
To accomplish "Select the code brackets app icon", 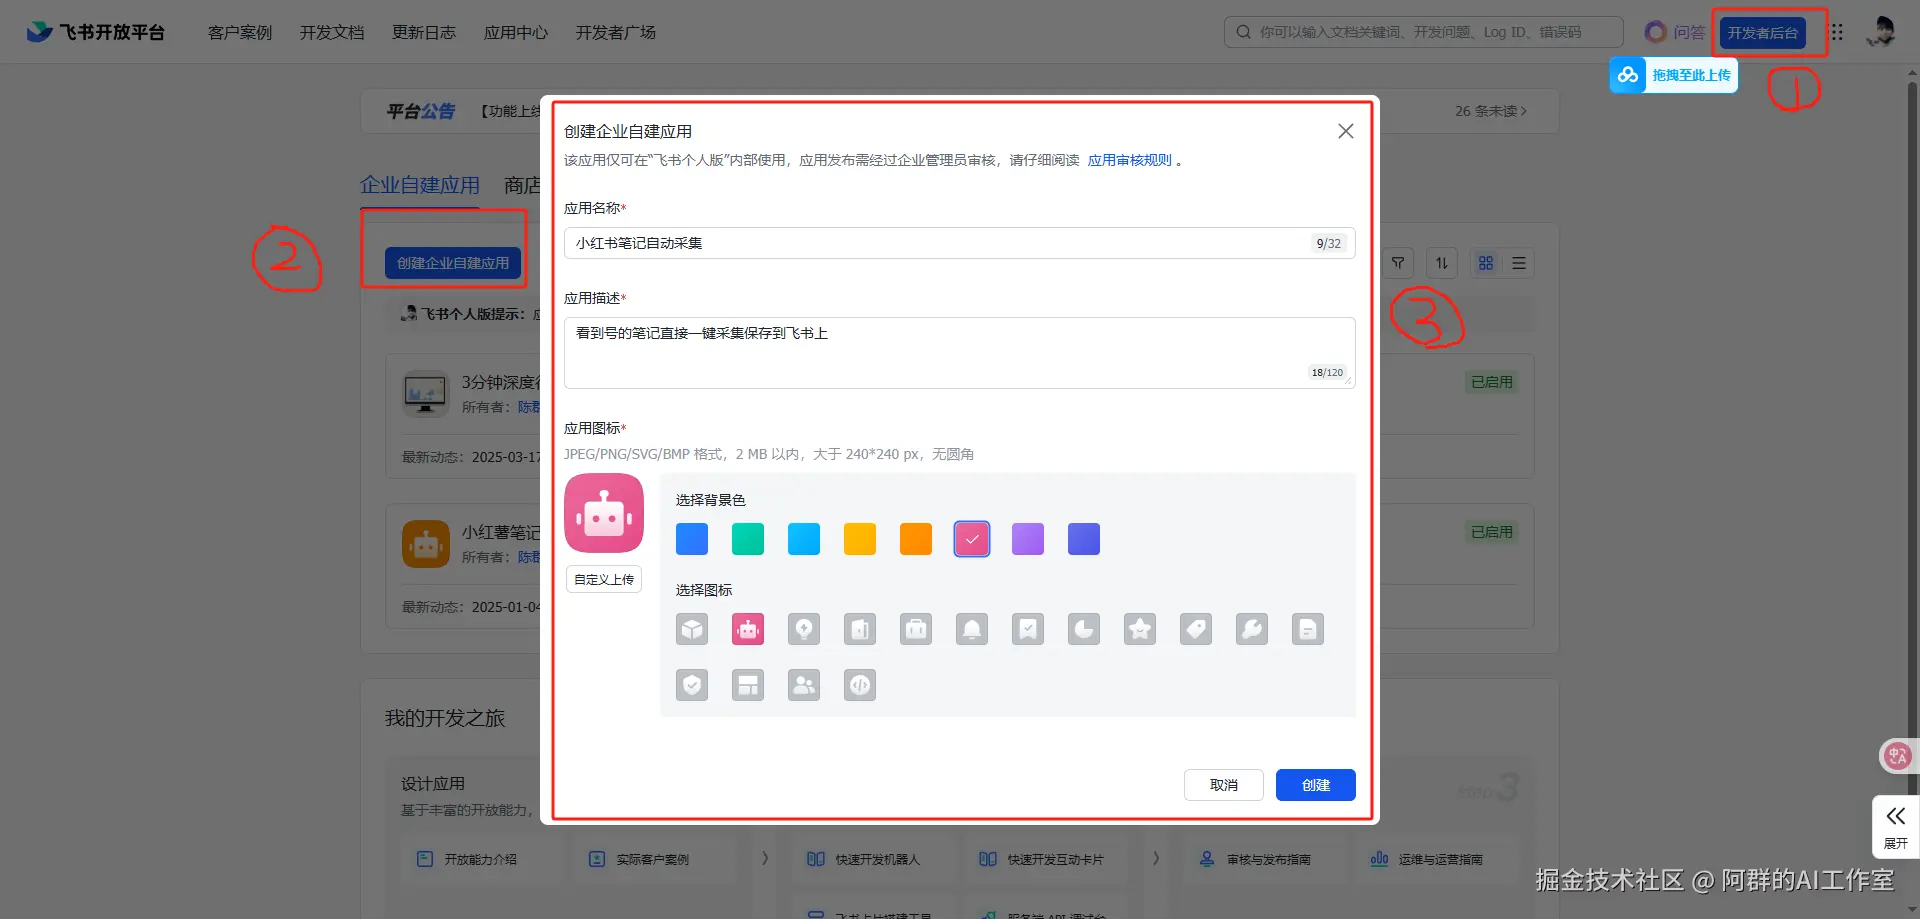I will tap(860, 685).
